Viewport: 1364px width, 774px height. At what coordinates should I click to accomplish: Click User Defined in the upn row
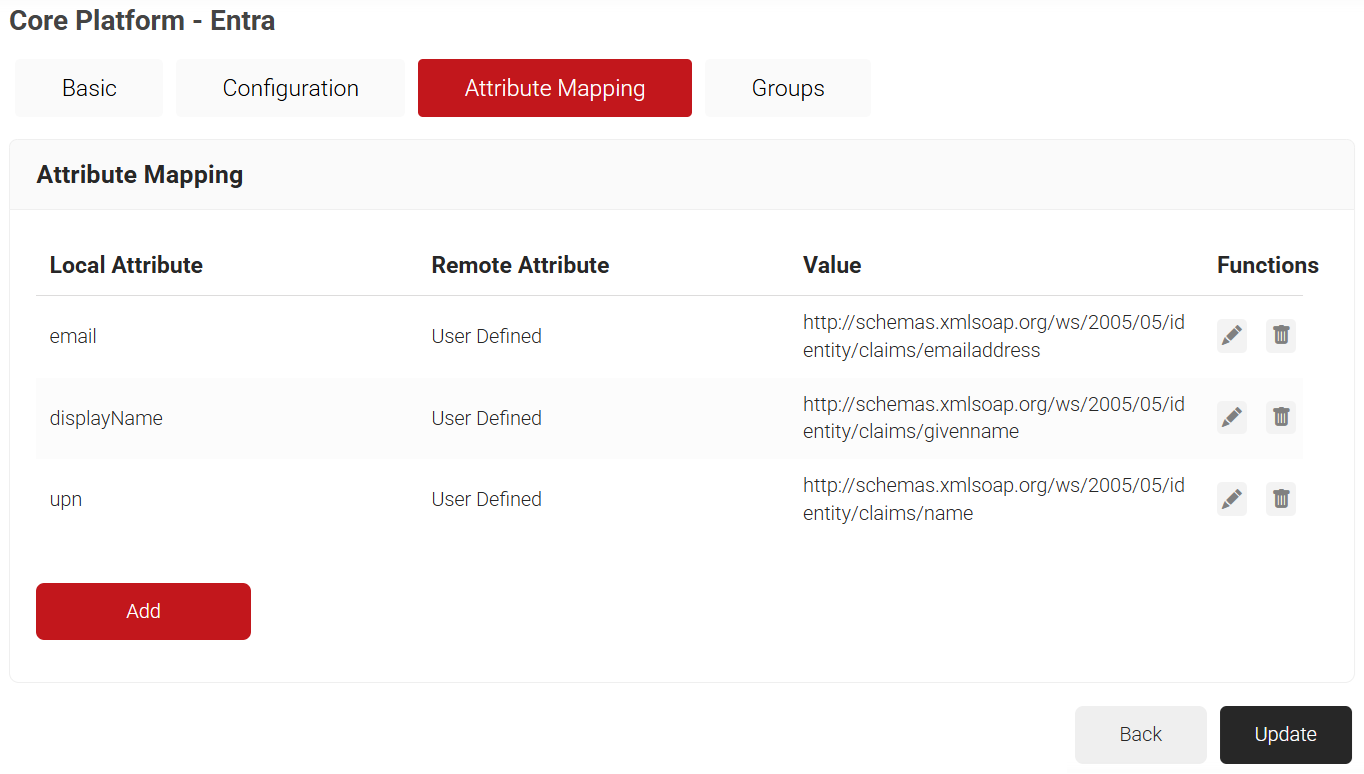click(x=487, y=499)
